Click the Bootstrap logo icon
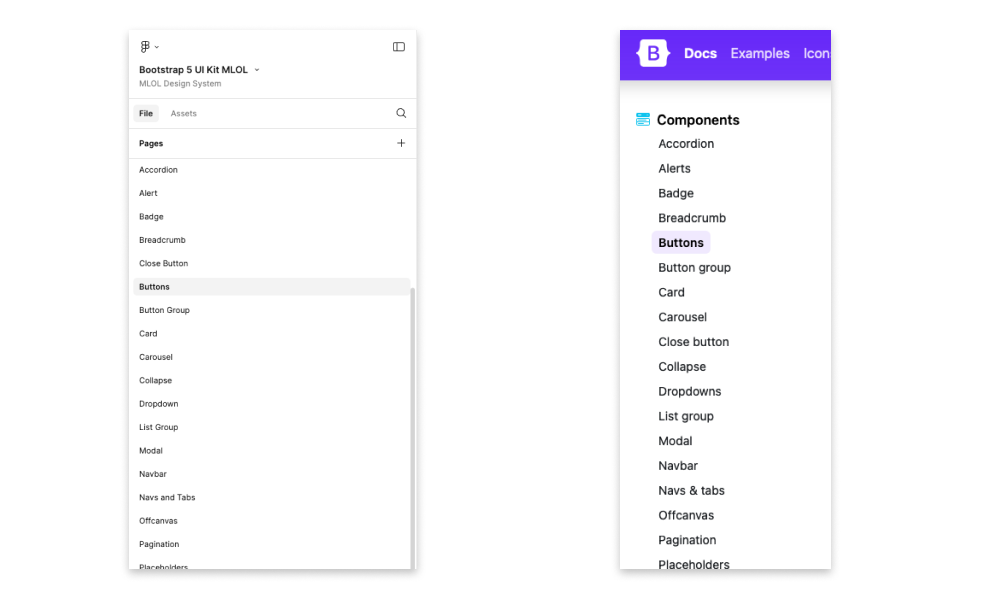 (x=653, y=54)
